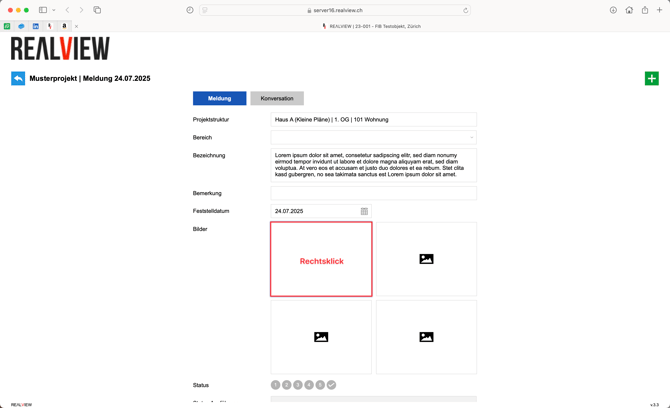Open the blue cloud pinned tab
Screen dimensions: 670x408
pos(21,26)
